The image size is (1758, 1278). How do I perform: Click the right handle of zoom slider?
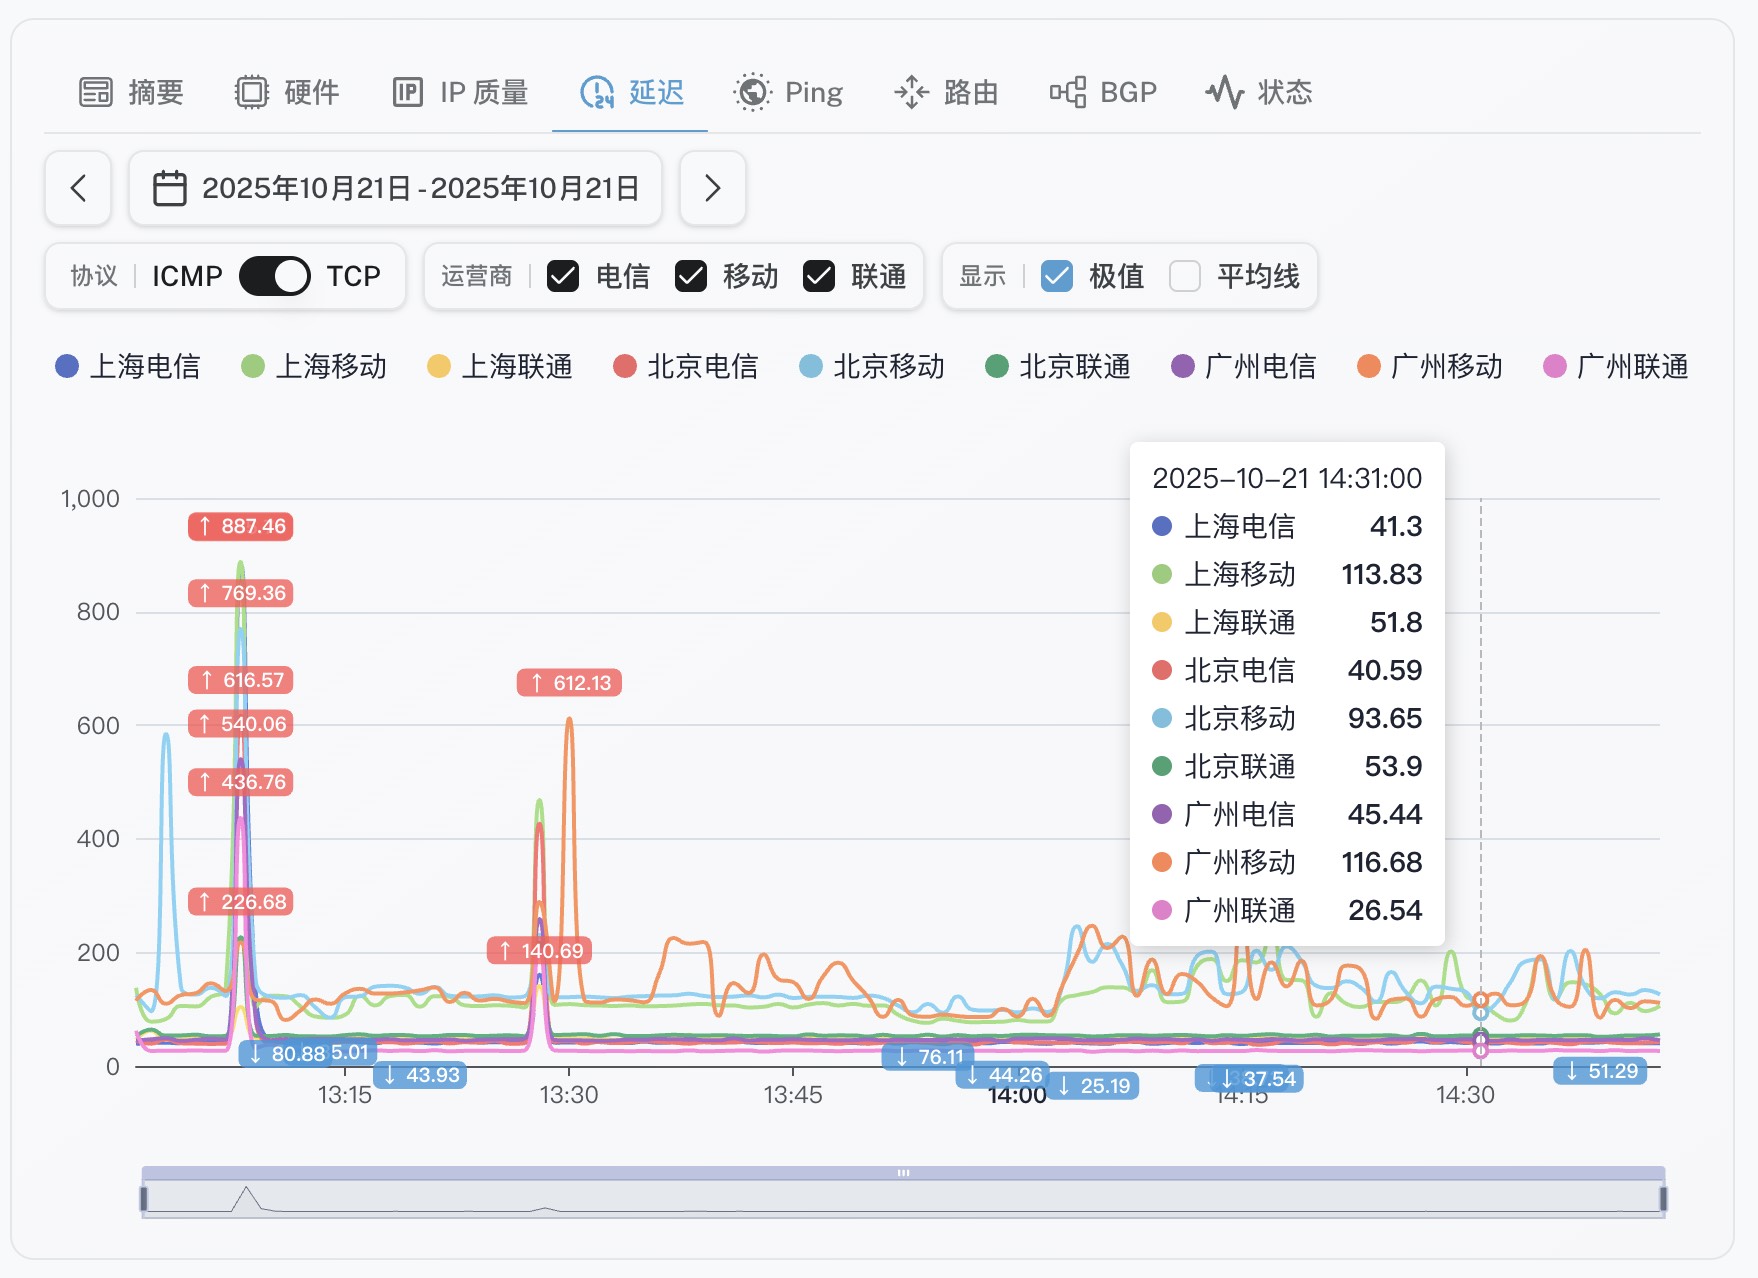tap(1663, 1198)
